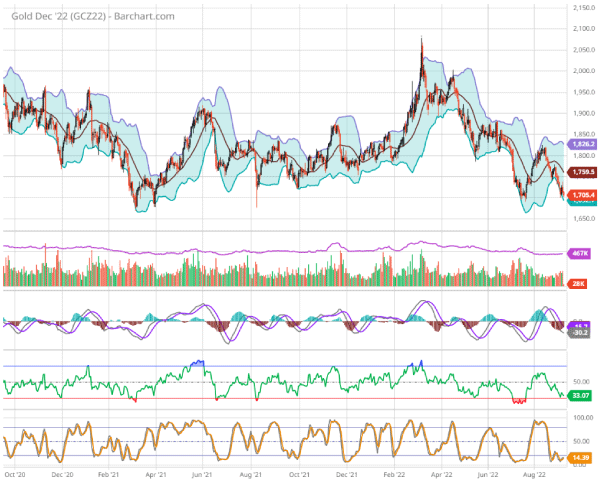The image size is (601, 481).
Task: Click the orange 14.39 stochastic value badge
Action: [x=581, y=457]
